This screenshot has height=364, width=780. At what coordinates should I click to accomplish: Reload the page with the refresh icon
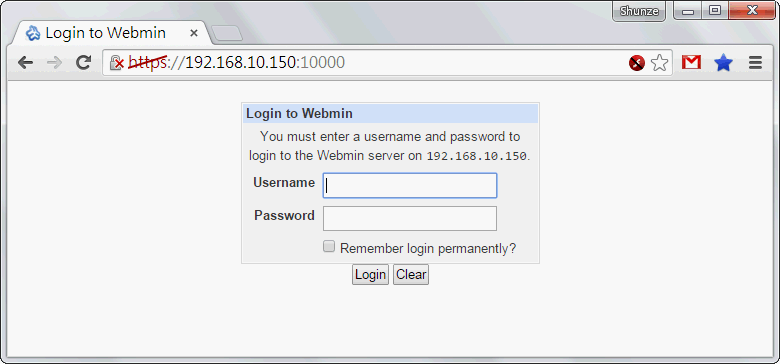tap(83, 62)
